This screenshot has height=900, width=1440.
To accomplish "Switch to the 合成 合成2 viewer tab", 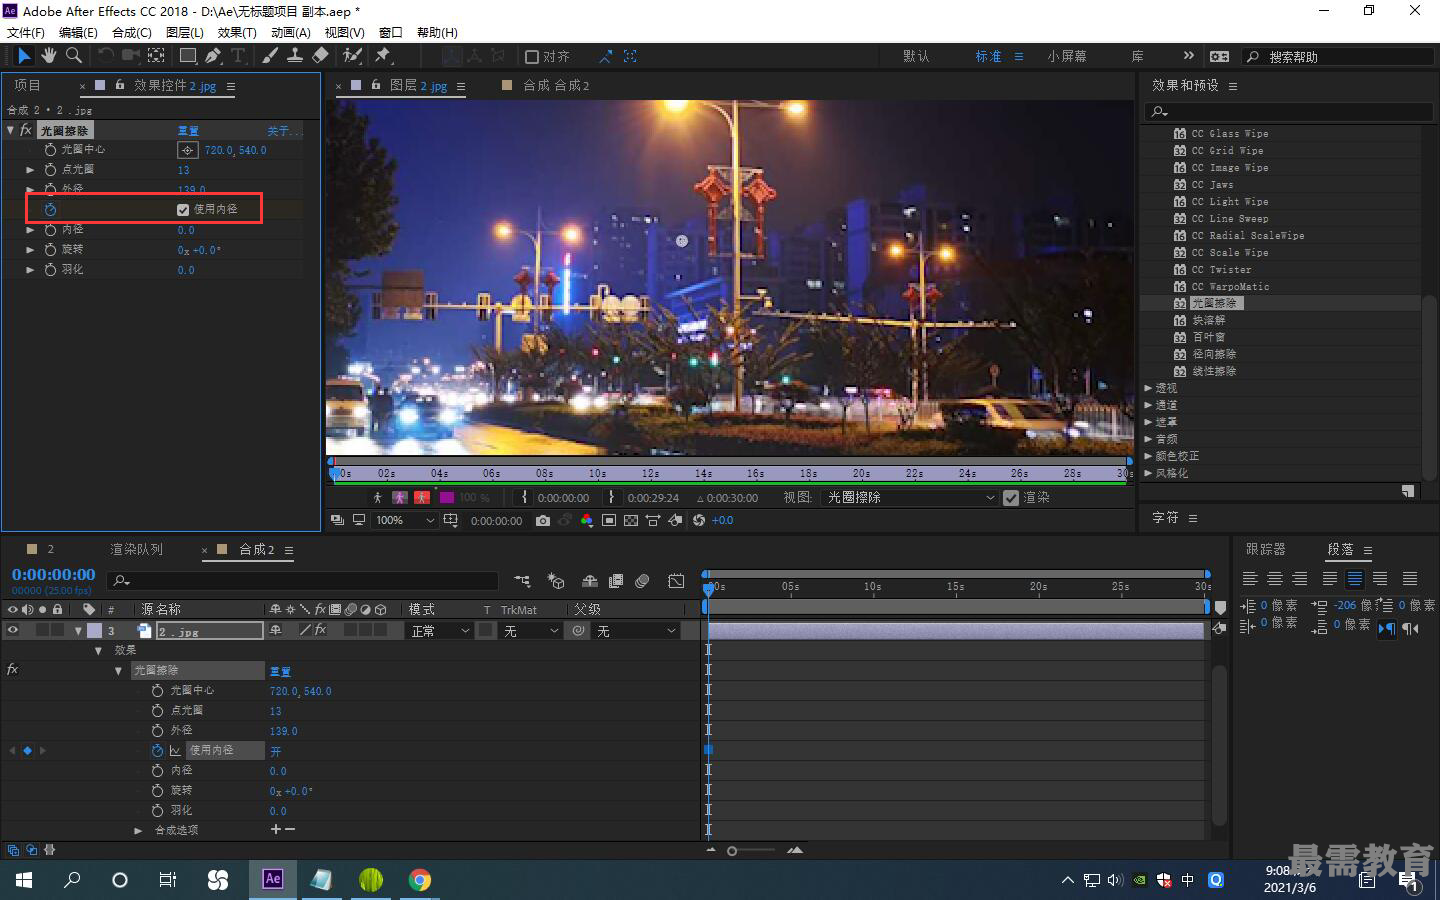I will coord(556,85).
